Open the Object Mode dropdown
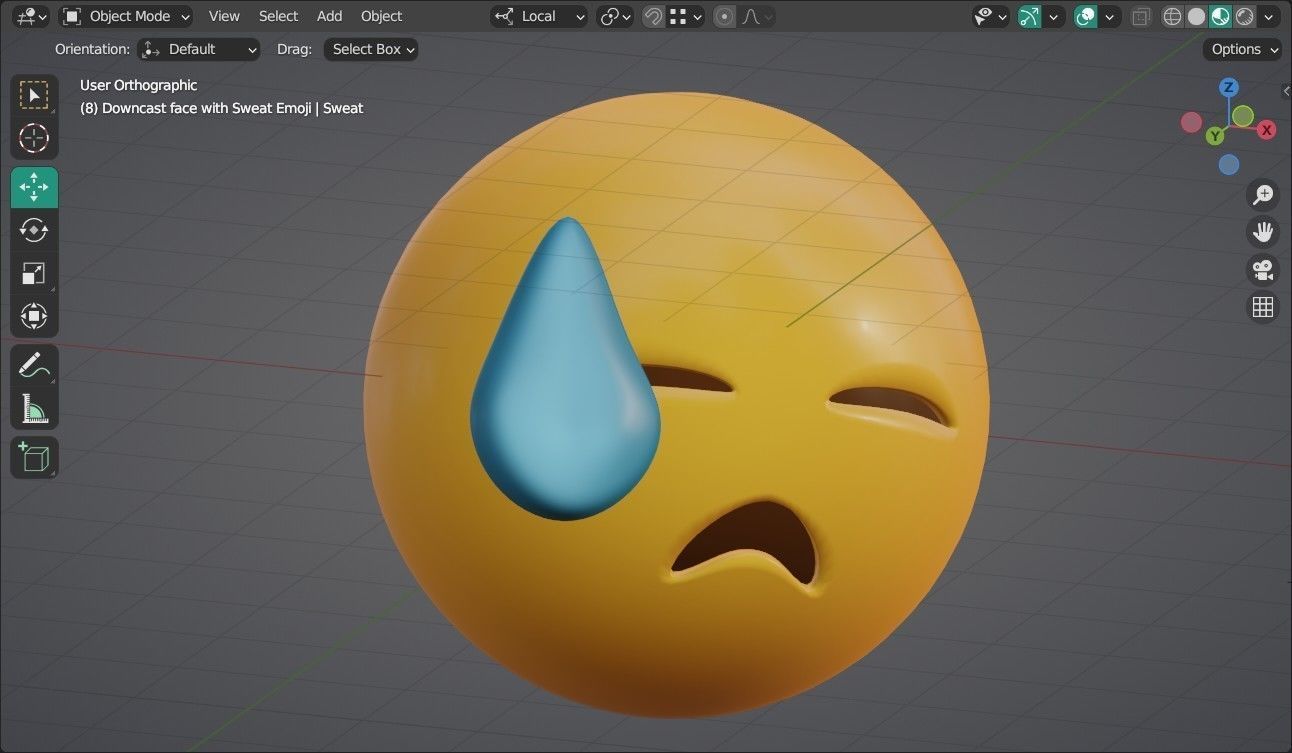The width and height of the screenshot is (1292, 753). [x=125, y=16]
